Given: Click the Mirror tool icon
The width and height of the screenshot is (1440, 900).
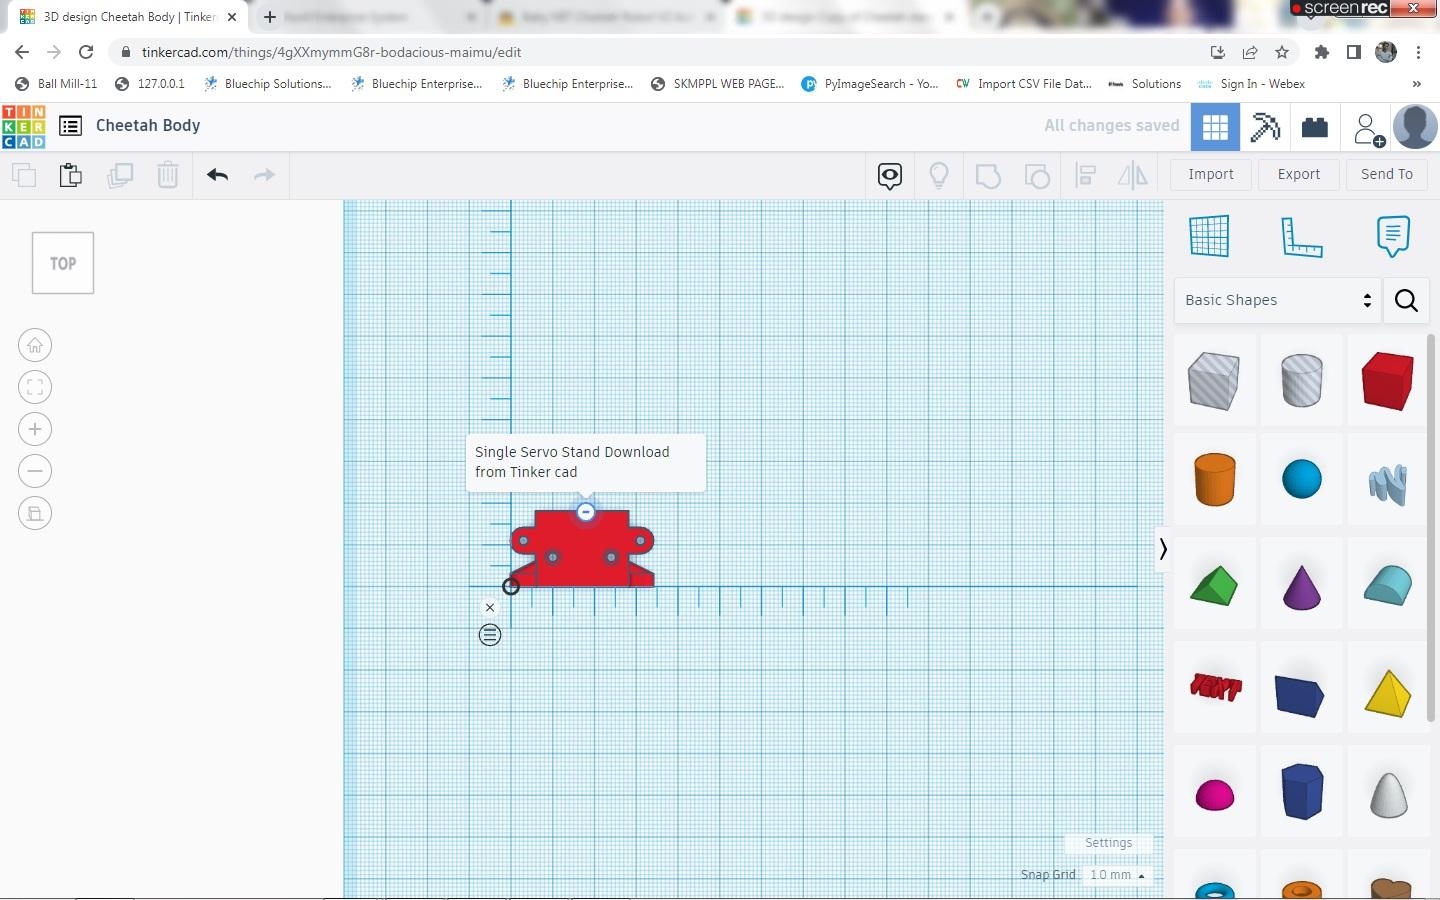Looking at the screenshot, I should [1133, 176].
